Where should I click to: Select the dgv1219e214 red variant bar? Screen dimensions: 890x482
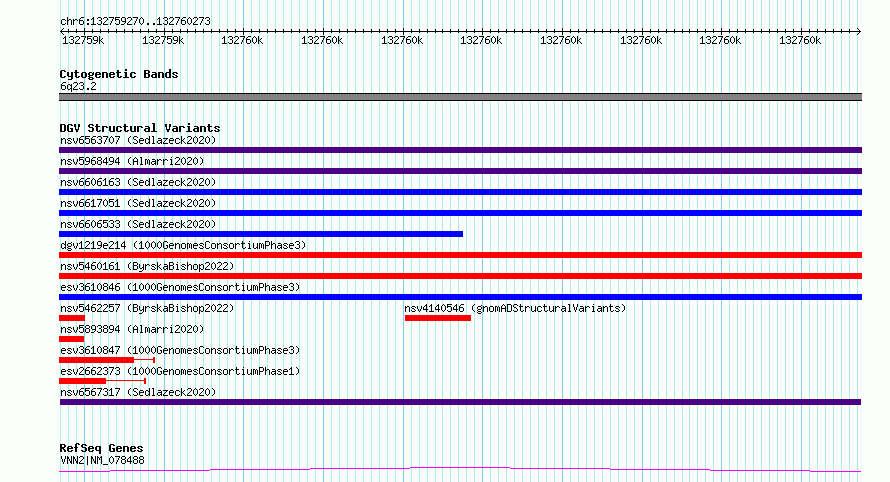coord(460,255)
